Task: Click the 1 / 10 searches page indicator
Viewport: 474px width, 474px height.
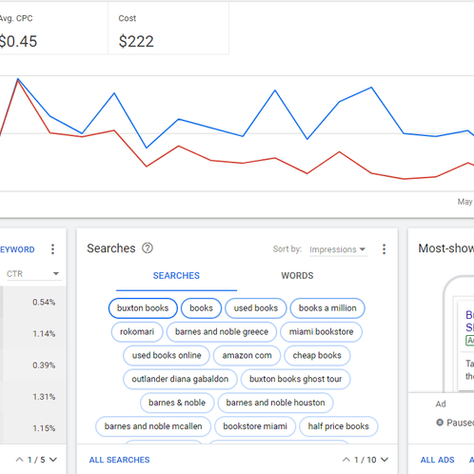Action: (x=365, y=460)
